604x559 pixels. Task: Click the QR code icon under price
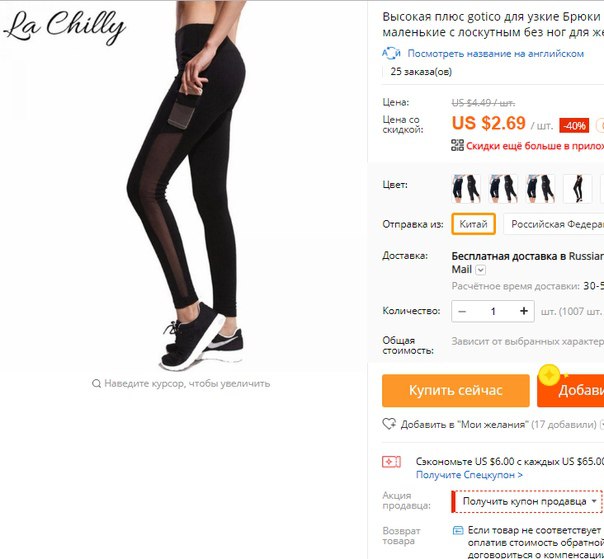click(x=457, y=145)
